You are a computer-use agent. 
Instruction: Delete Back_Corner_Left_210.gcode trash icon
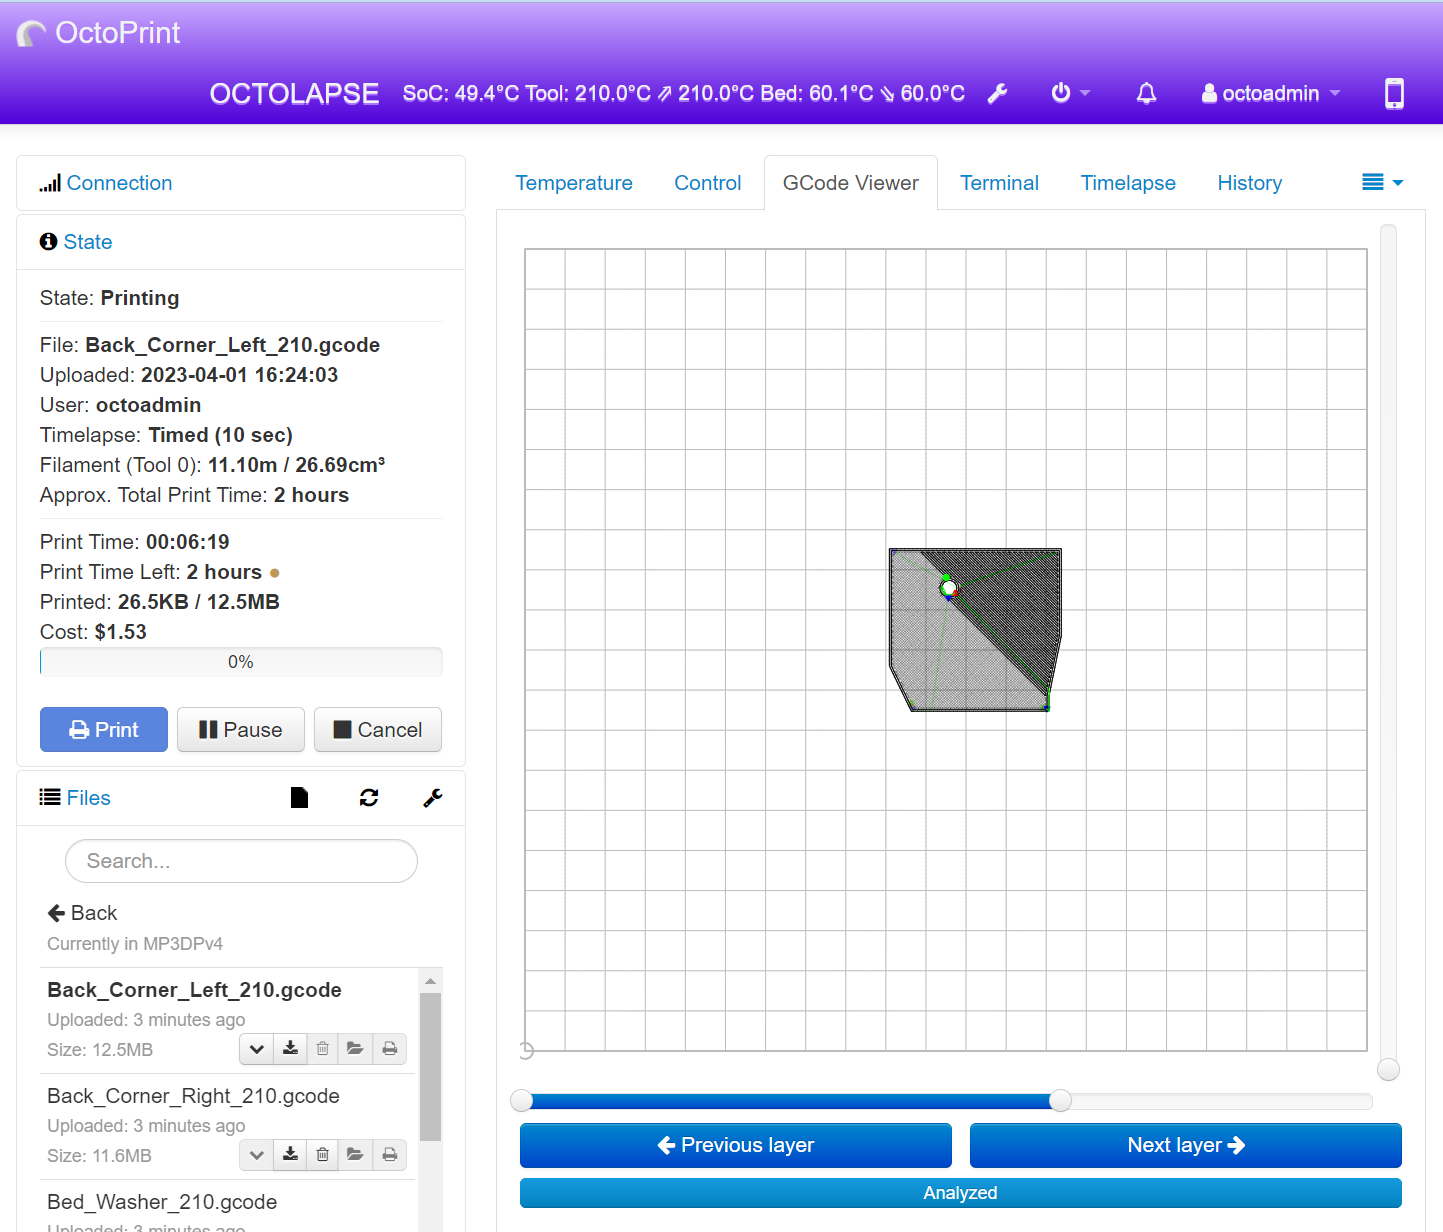(x=322, y=1049)
